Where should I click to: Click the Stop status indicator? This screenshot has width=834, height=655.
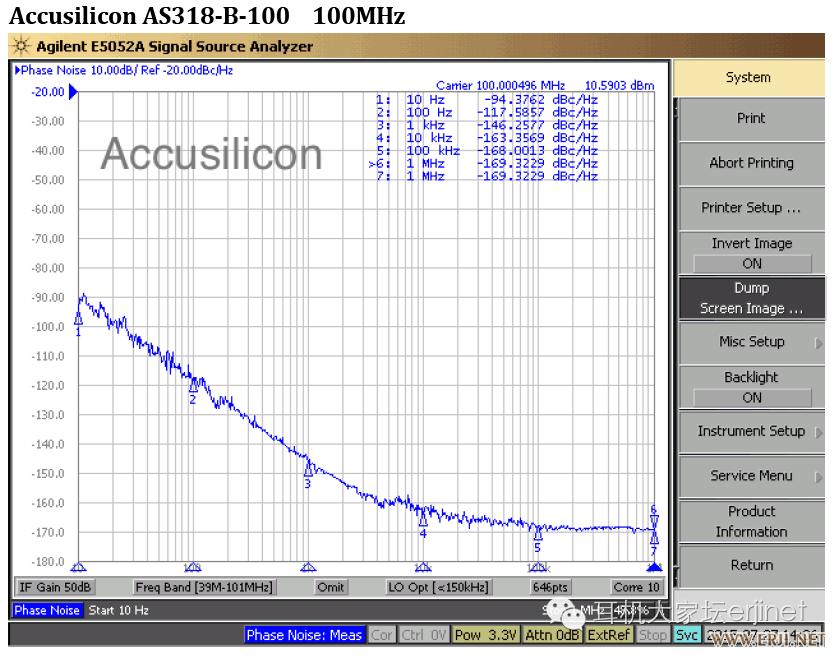click(653, 635)
